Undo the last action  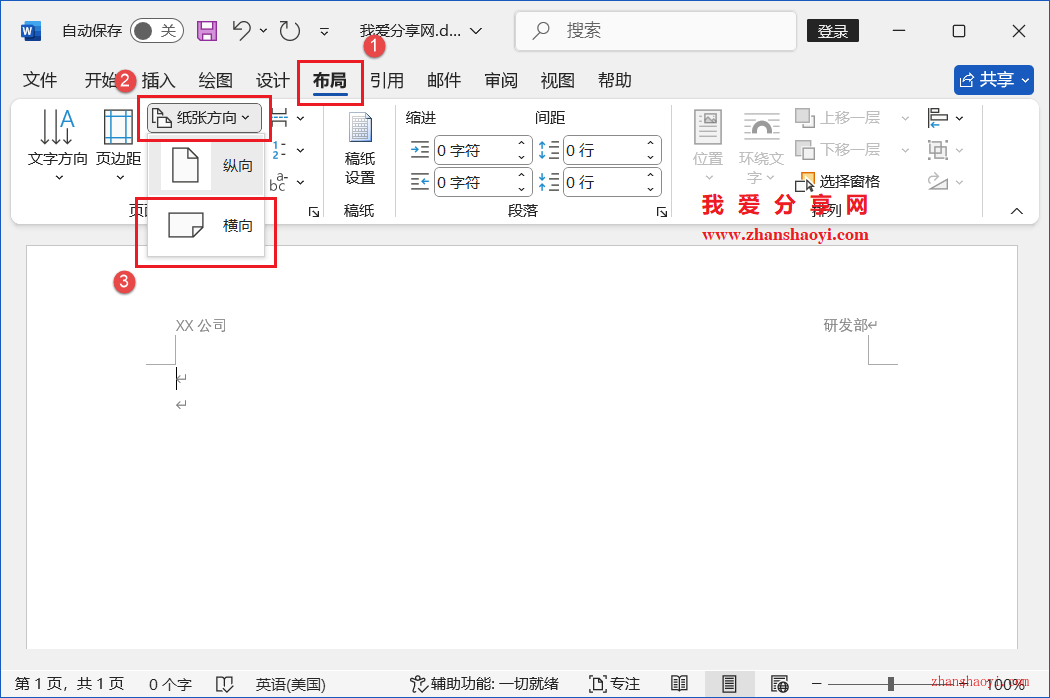(242, 30)
